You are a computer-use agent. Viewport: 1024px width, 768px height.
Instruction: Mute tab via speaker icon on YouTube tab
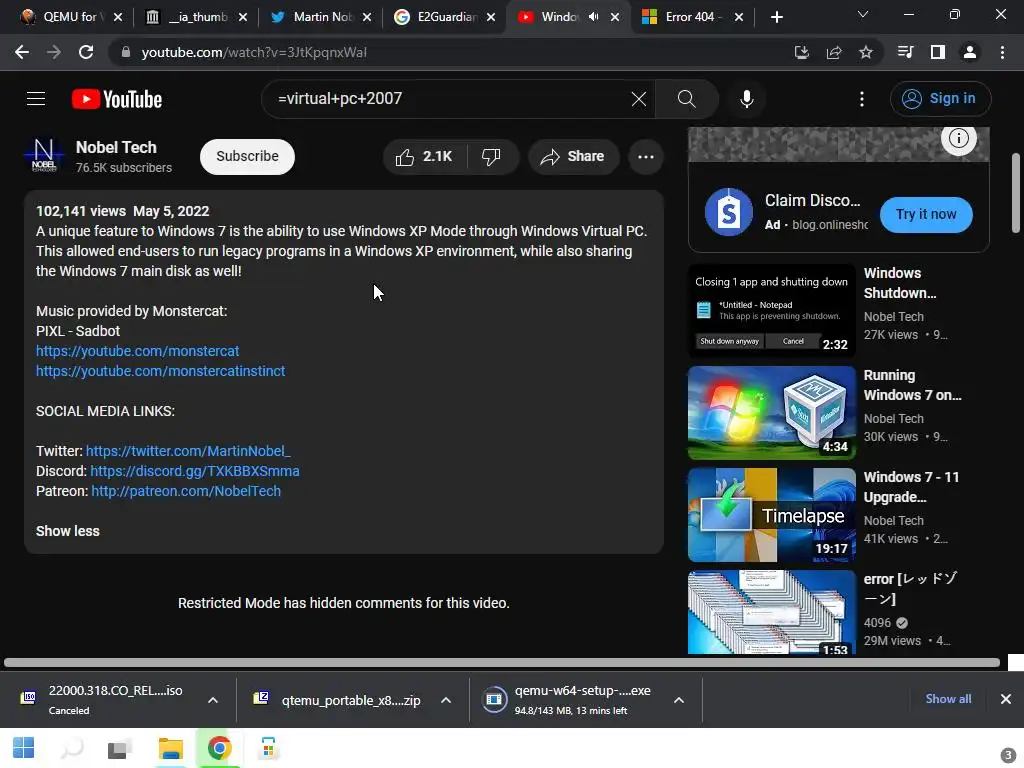coord(593,17)
